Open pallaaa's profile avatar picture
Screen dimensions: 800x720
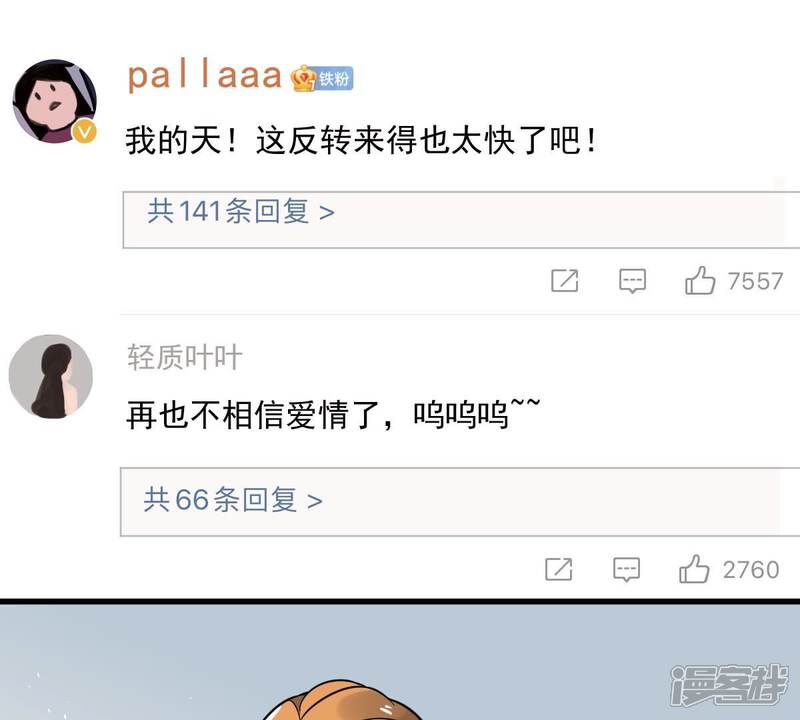click(55, 101)
